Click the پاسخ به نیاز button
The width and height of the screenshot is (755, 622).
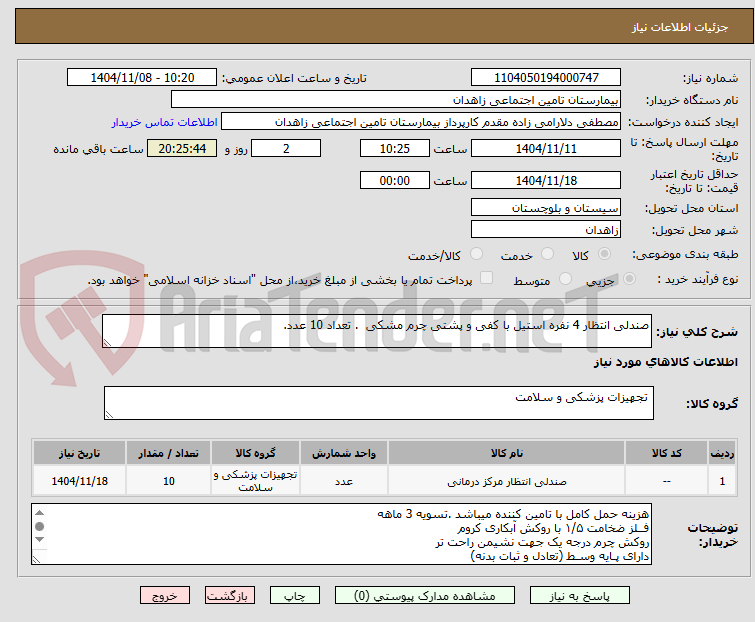click(580, 596)
